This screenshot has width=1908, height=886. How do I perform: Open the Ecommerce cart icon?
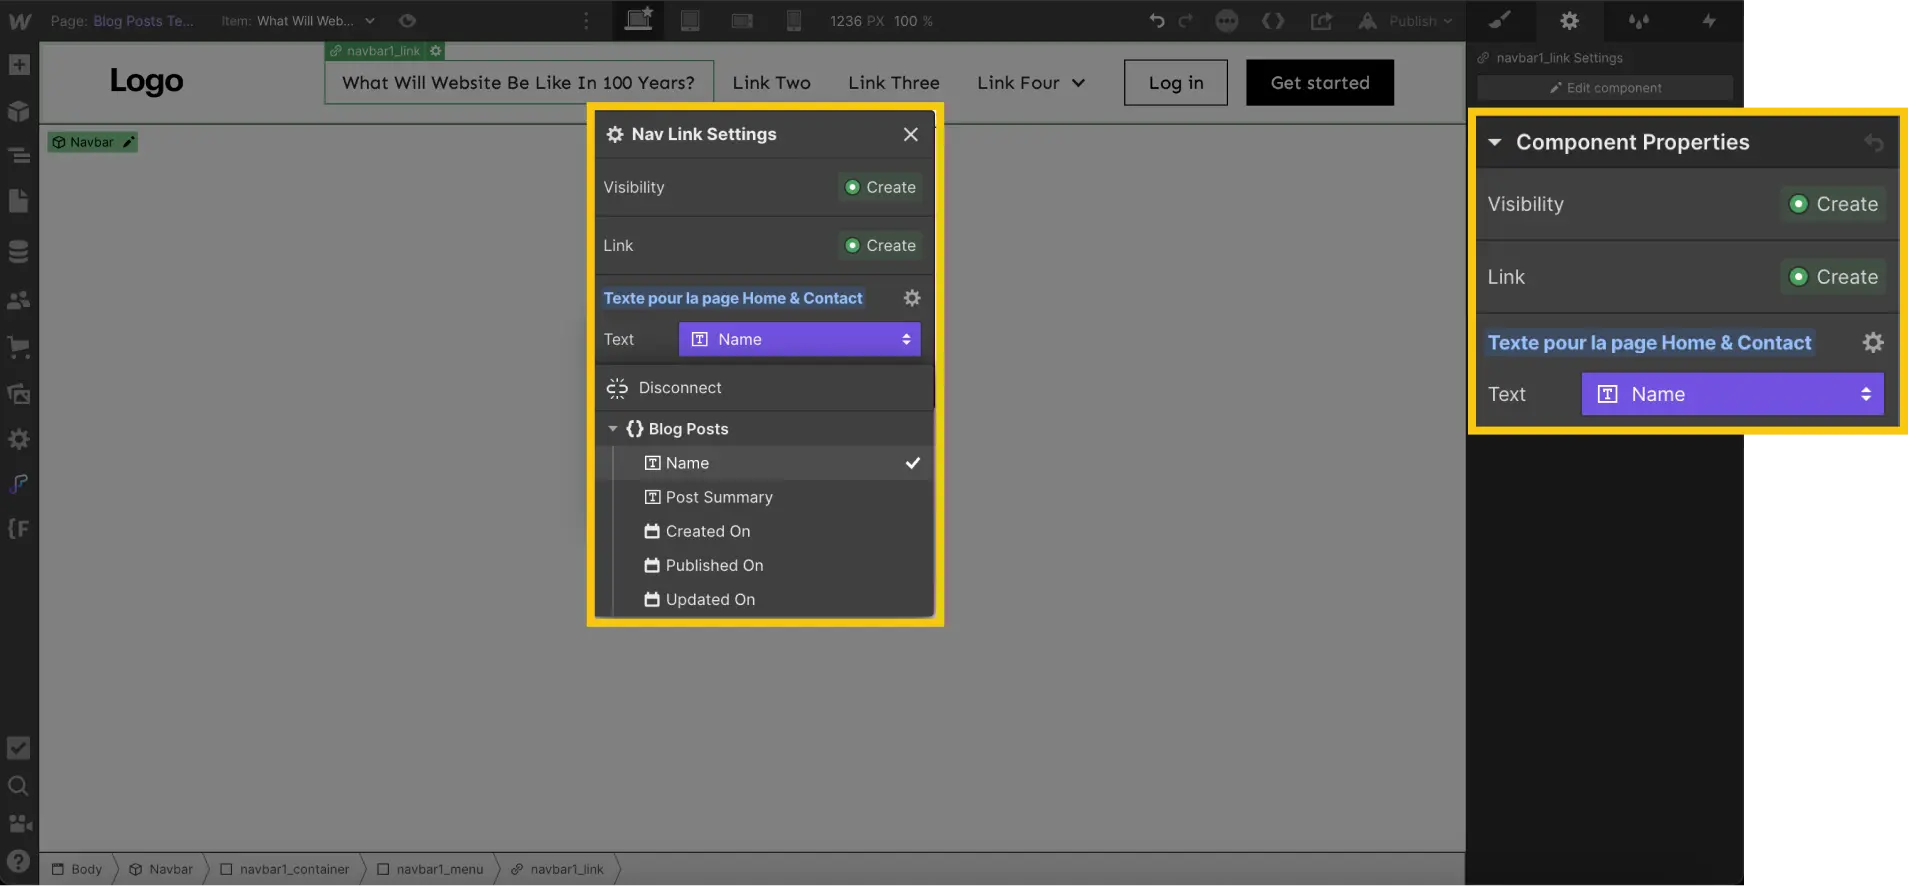(19, 347)
